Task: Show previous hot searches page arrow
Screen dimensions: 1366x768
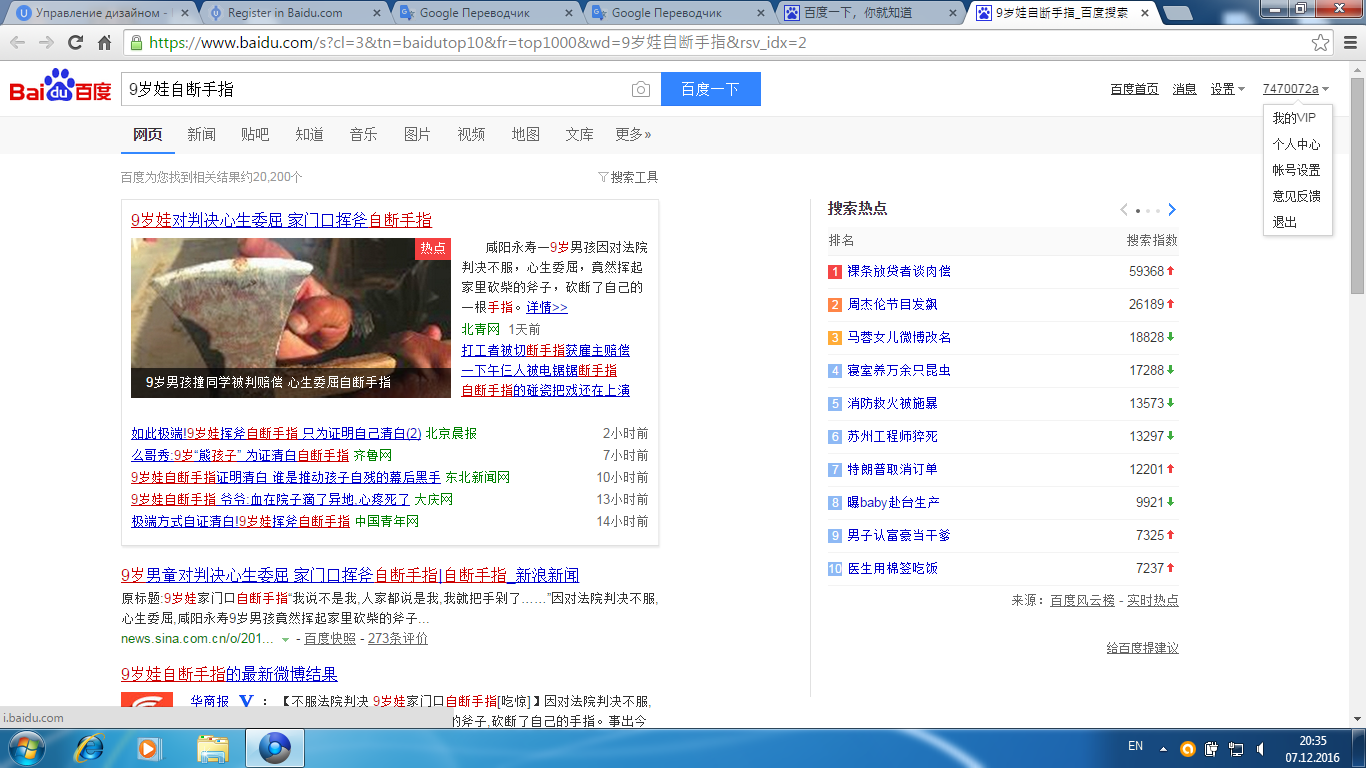Action: point(1124,210)
